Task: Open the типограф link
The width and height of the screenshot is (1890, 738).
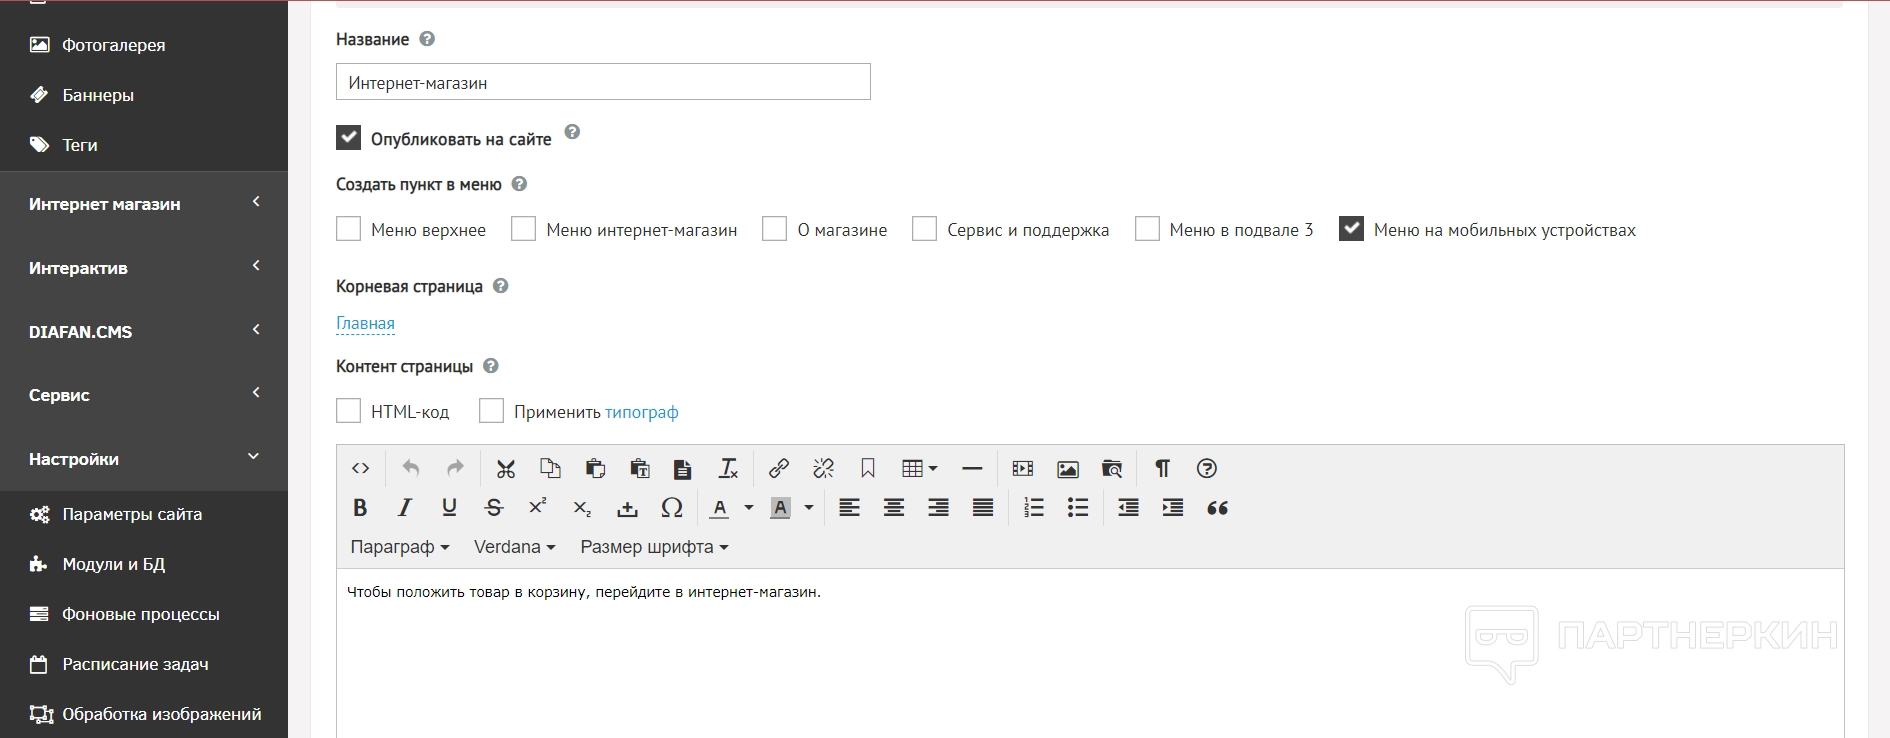Action: click(641, 412)
